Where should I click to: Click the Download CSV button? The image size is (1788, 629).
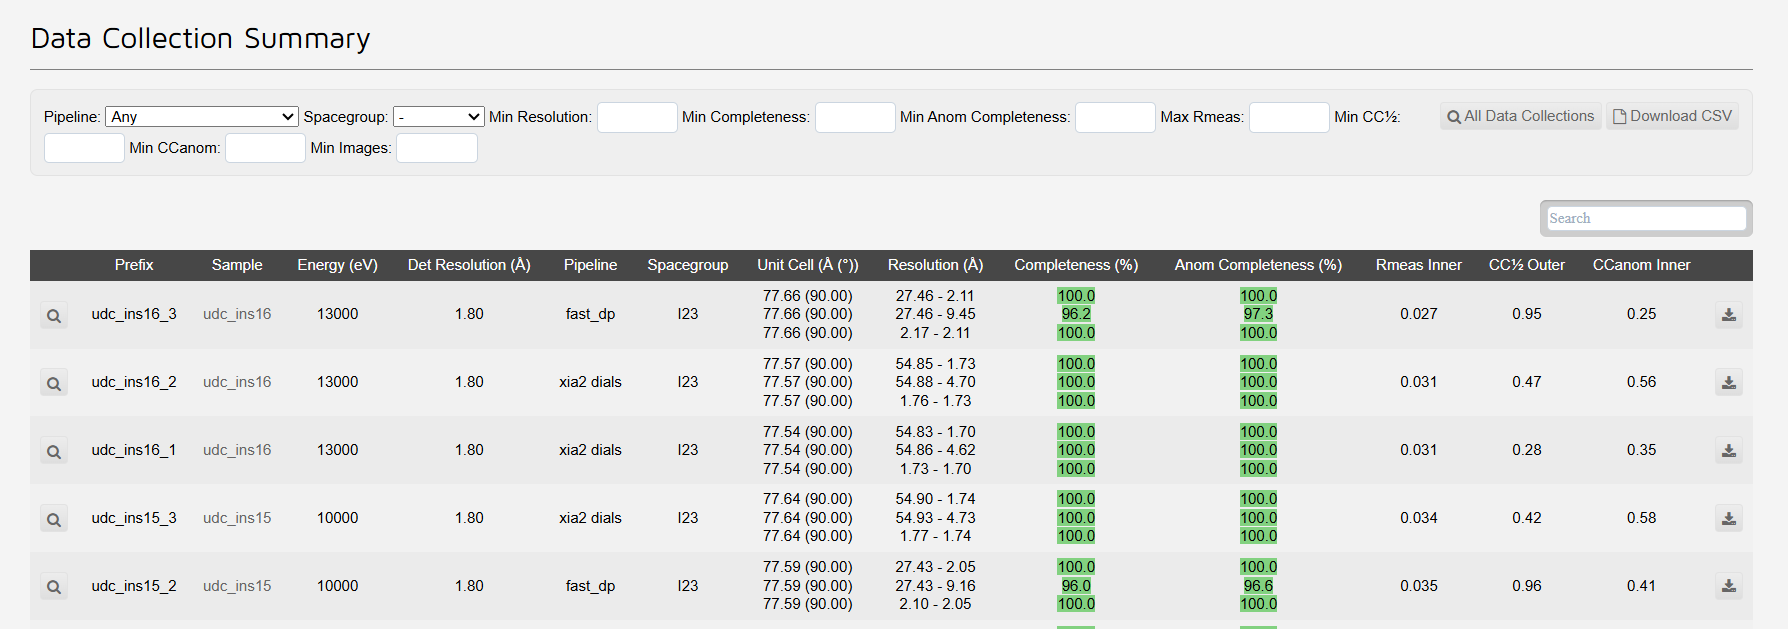pyautogui.click(x=1672, y=116)
